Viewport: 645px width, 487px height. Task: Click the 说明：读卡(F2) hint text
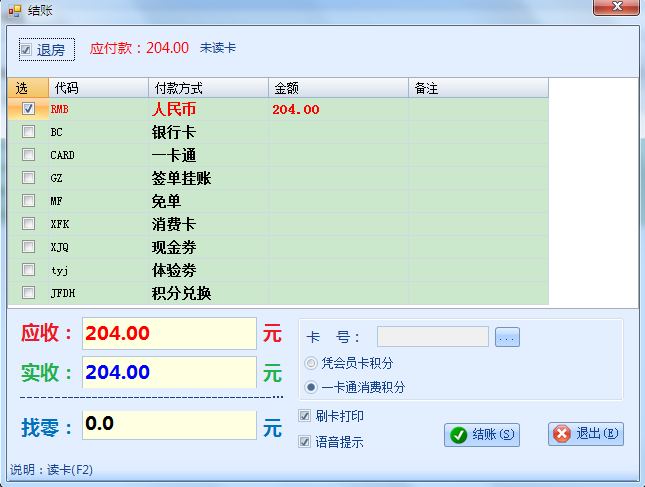pos(51,469)
